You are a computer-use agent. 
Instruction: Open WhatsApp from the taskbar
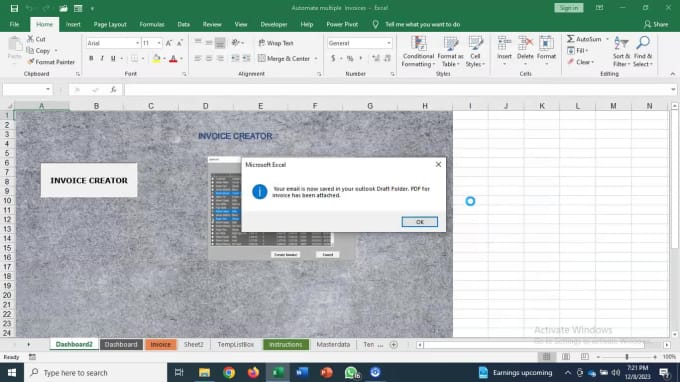pyautogui.click(x=351, y=372)
